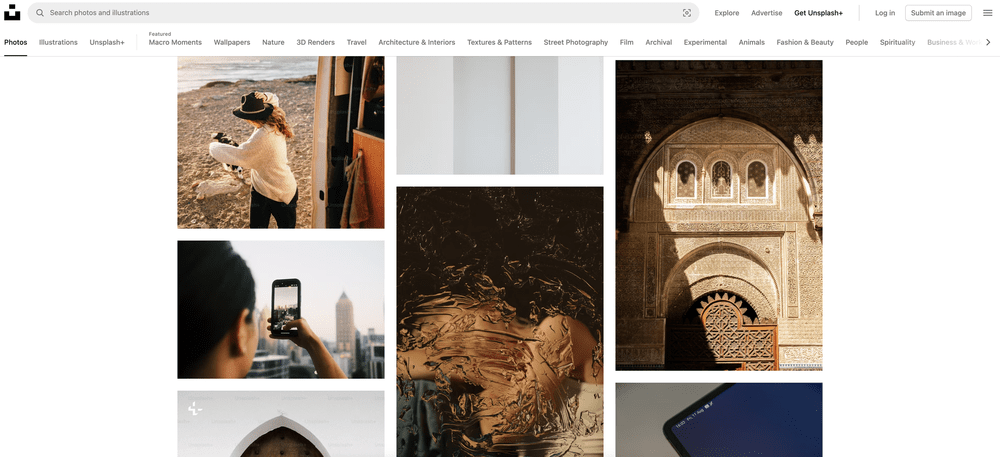This screenshot has width=1000, height=457.
Task: Open Architecture & Interiors category
Action: 416,43
